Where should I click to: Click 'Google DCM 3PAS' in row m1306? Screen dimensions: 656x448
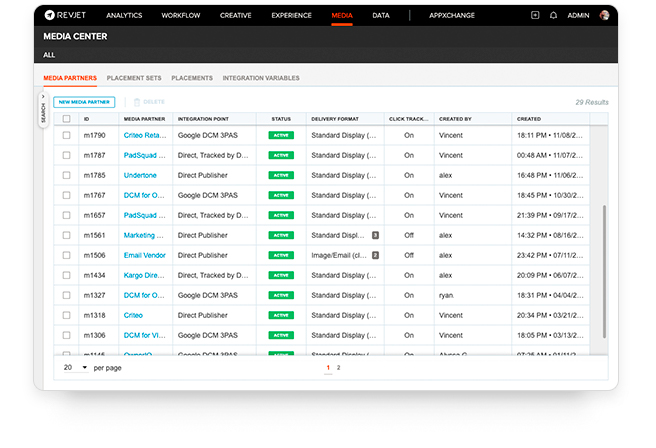(x=208, y=335)
